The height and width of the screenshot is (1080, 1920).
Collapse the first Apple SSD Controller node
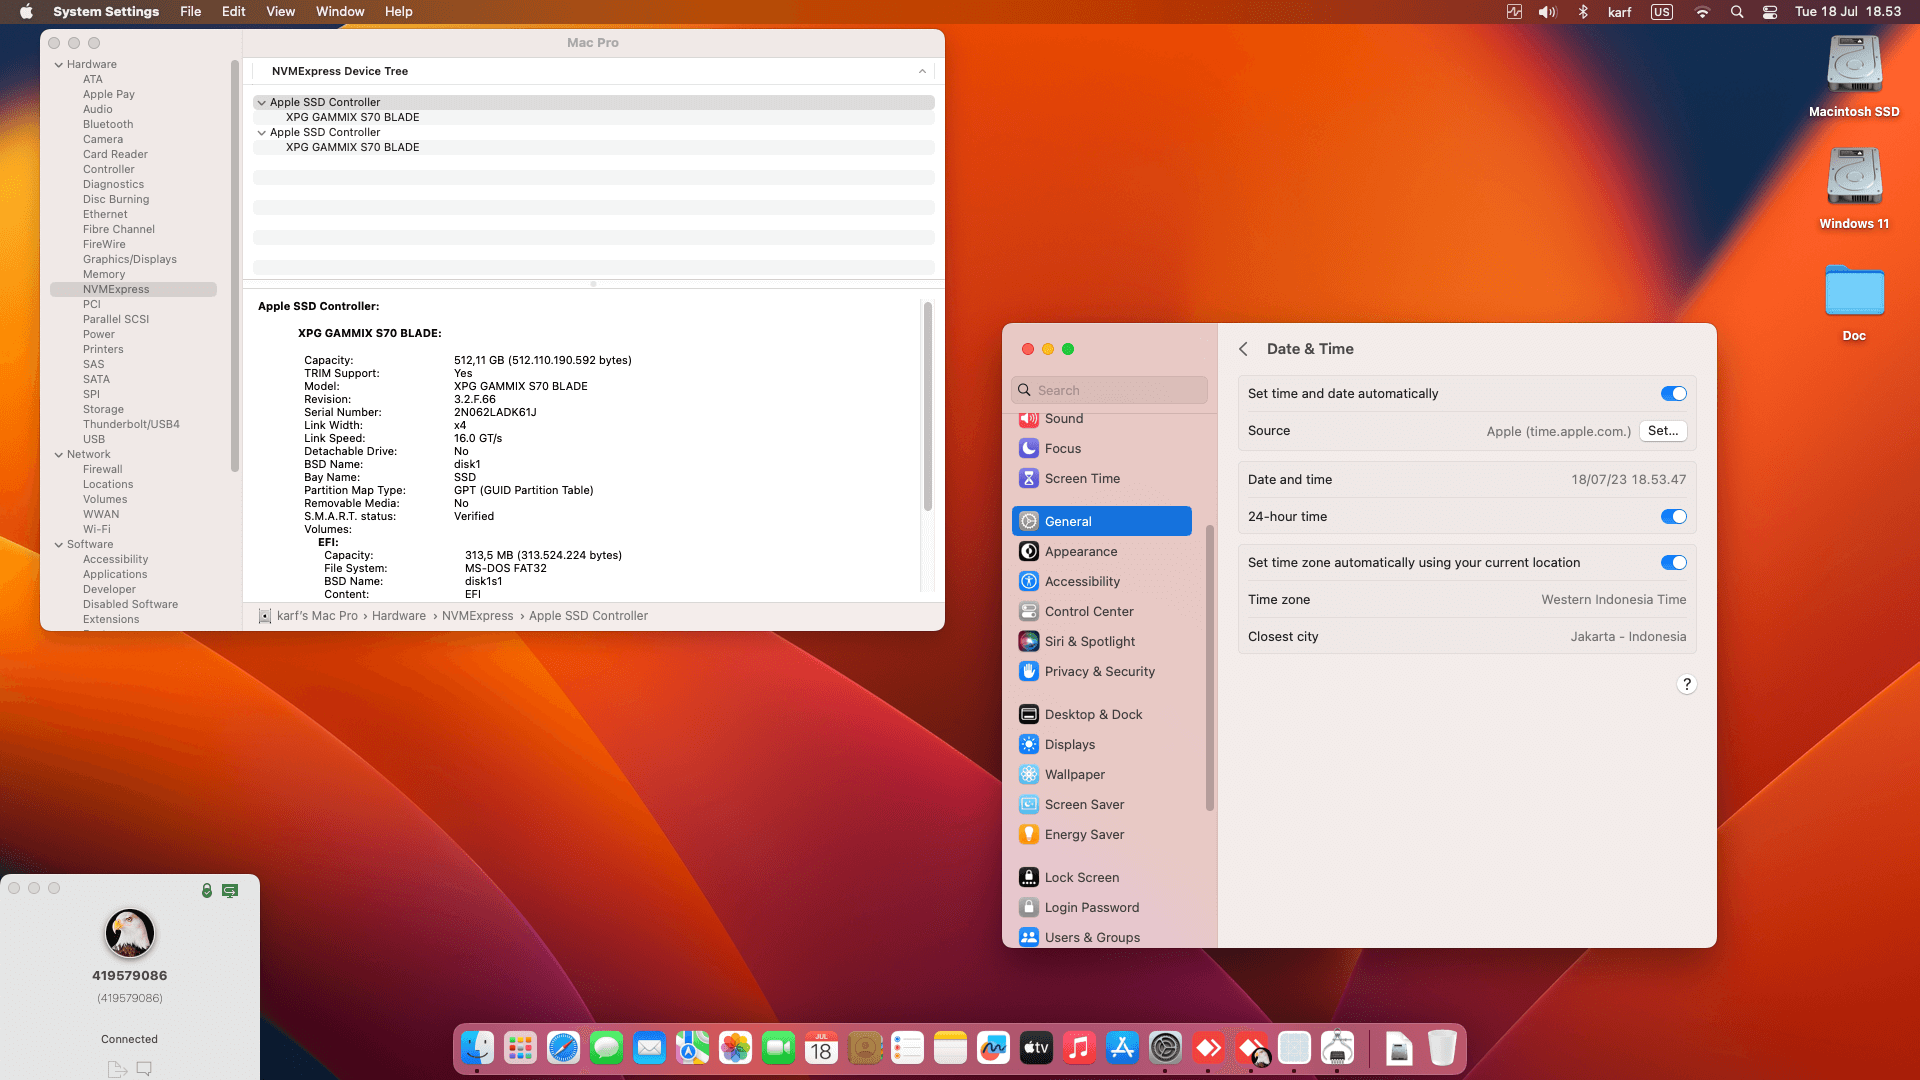[262, 103]
